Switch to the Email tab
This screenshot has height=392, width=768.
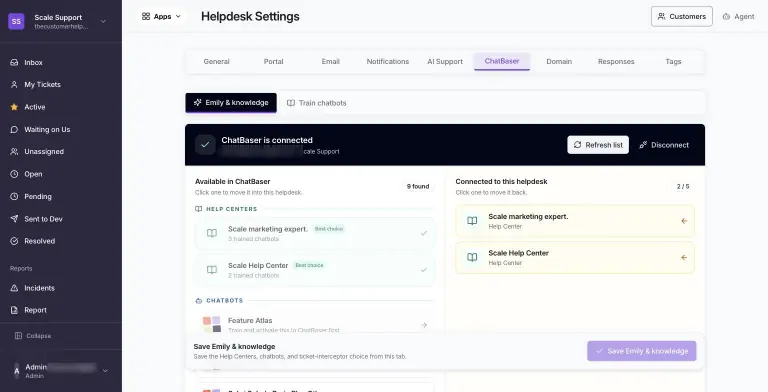click(331, 61)
